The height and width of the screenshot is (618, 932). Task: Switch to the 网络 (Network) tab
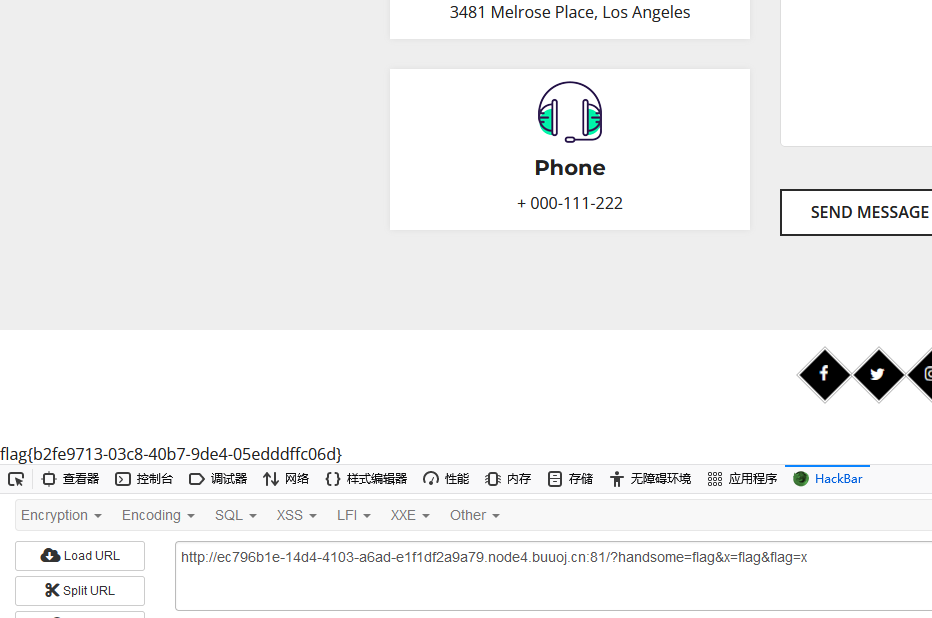(x=286, y=479)
